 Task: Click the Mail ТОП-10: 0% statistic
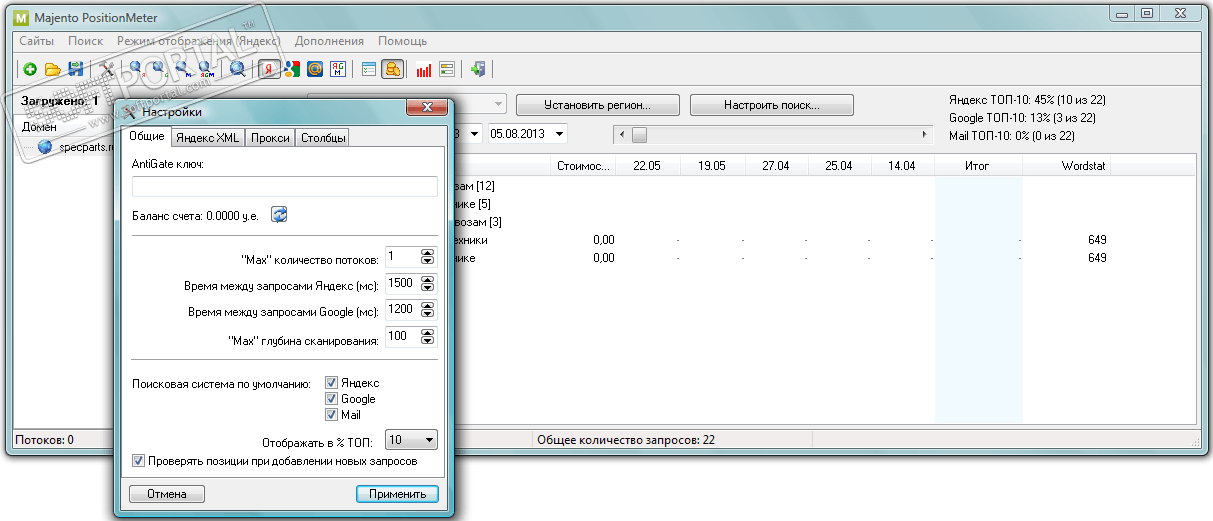pos(1011,136)
